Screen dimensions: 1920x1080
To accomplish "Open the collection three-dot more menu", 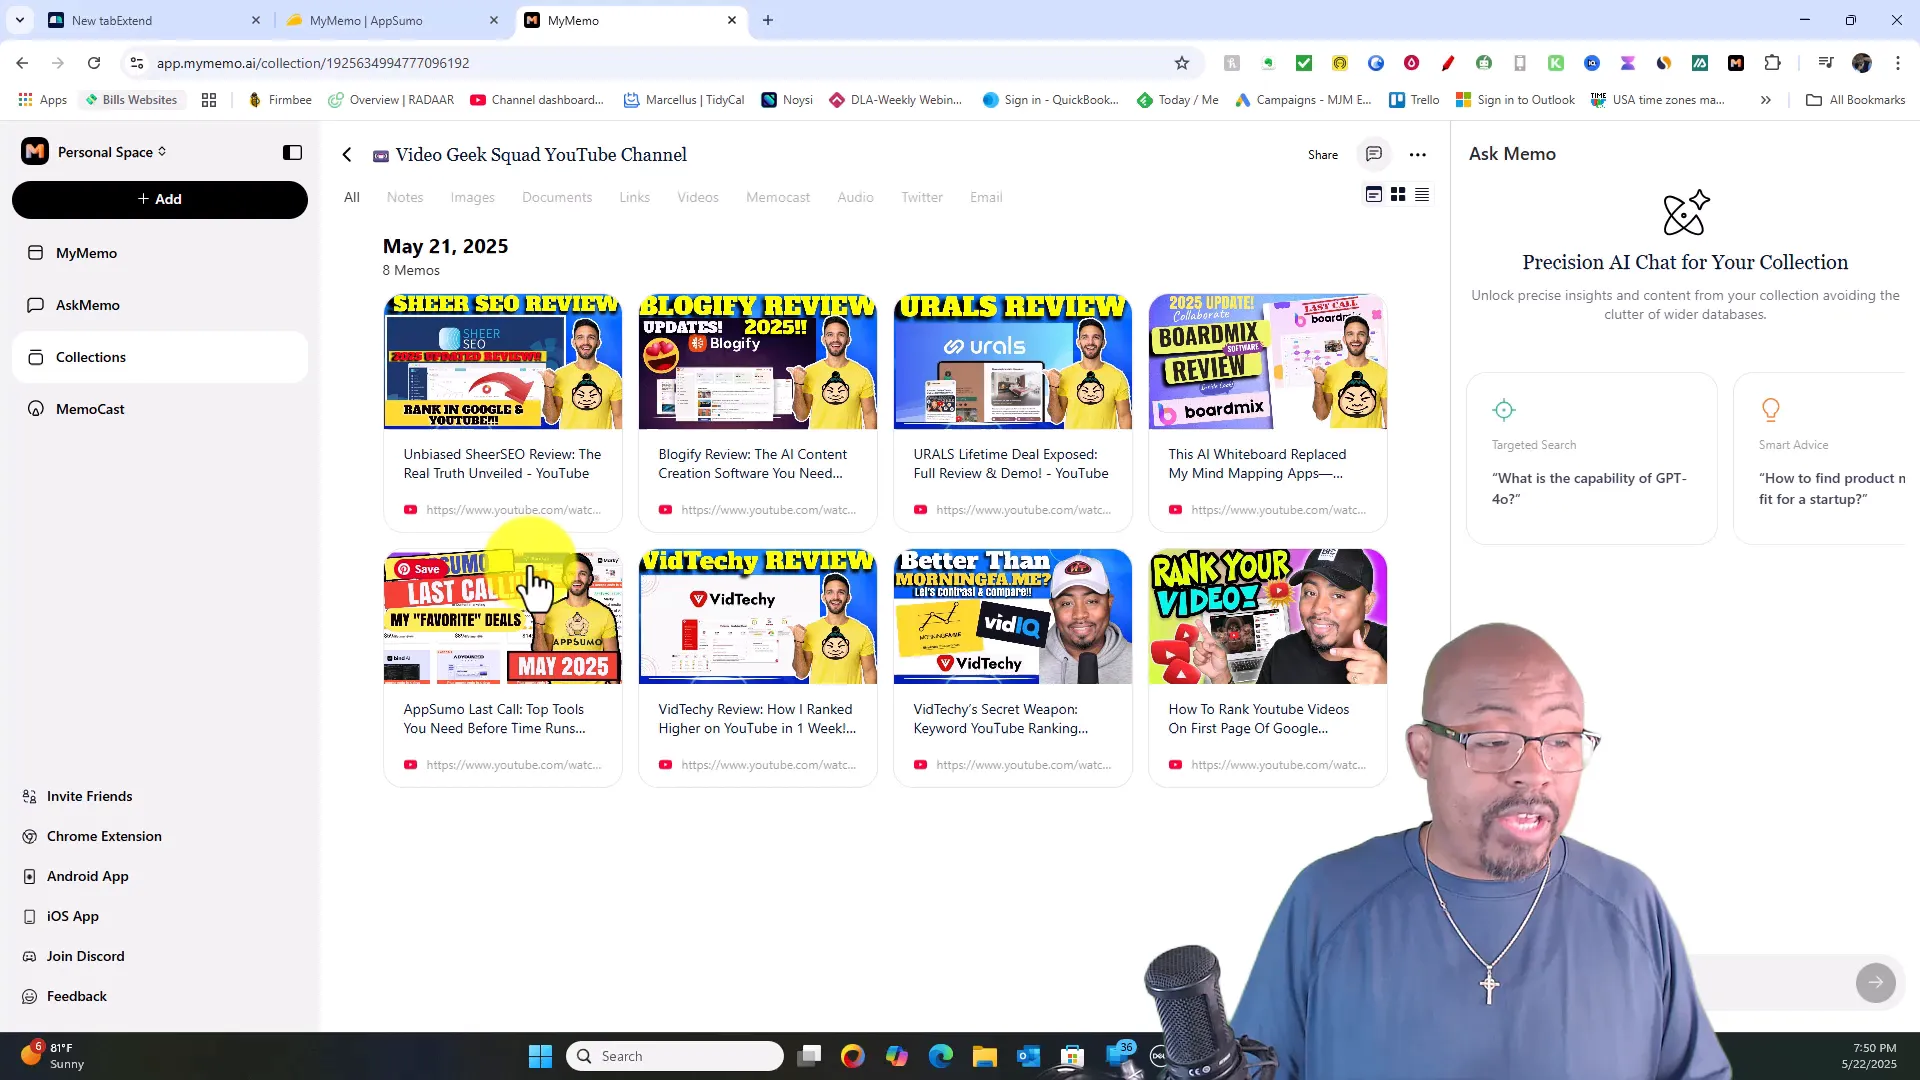I will [x=1418, y=155].
